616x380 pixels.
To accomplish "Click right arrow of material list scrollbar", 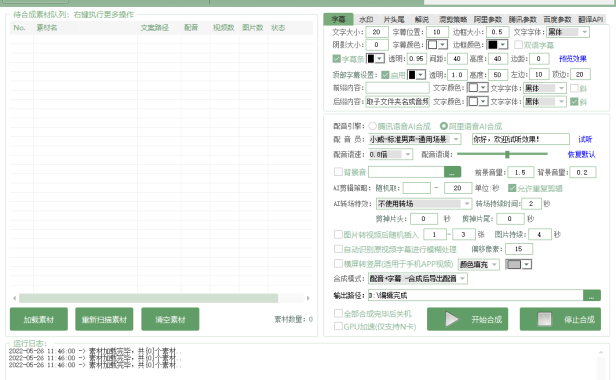I will coord(308,298).
